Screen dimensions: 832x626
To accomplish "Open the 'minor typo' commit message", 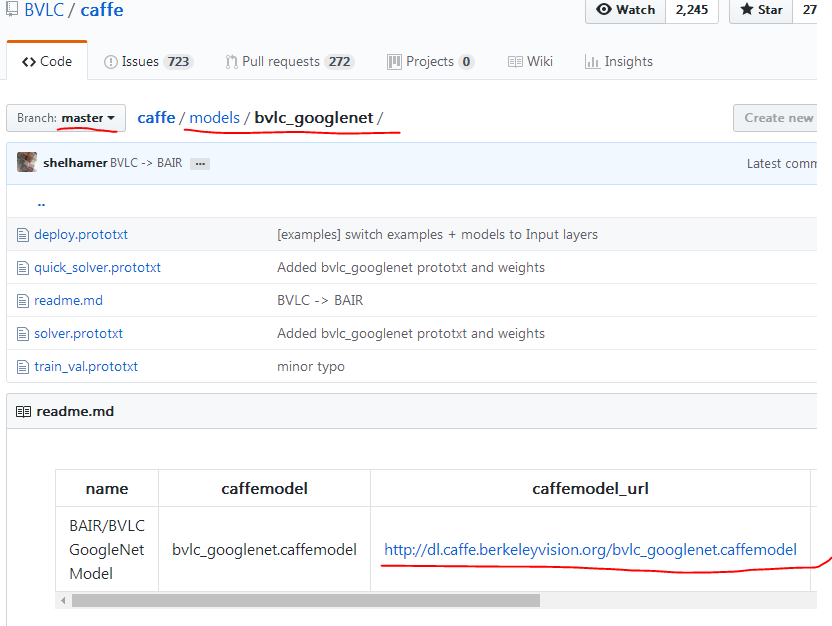I will coord(310,366).
